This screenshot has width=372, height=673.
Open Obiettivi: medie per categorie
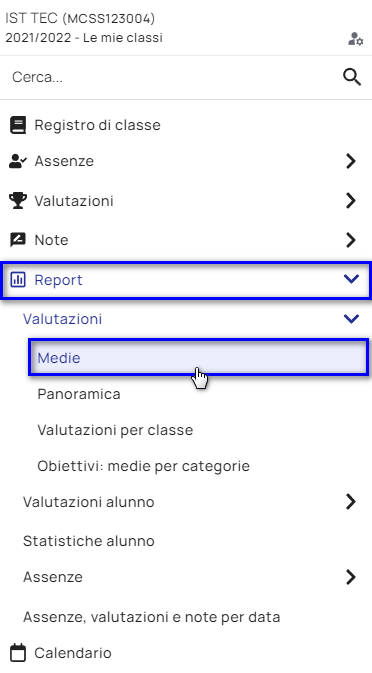pos(143,466)
